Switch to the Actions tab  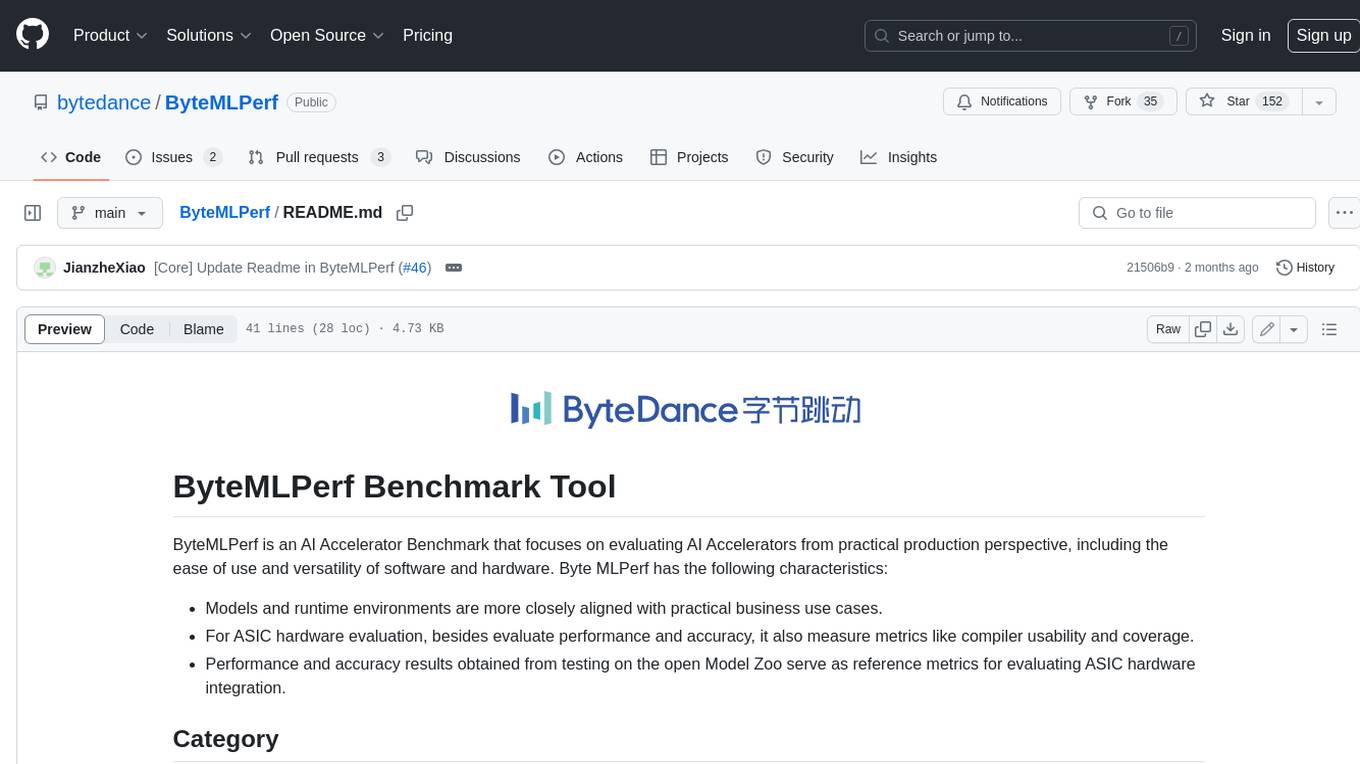tap(586, 157)
